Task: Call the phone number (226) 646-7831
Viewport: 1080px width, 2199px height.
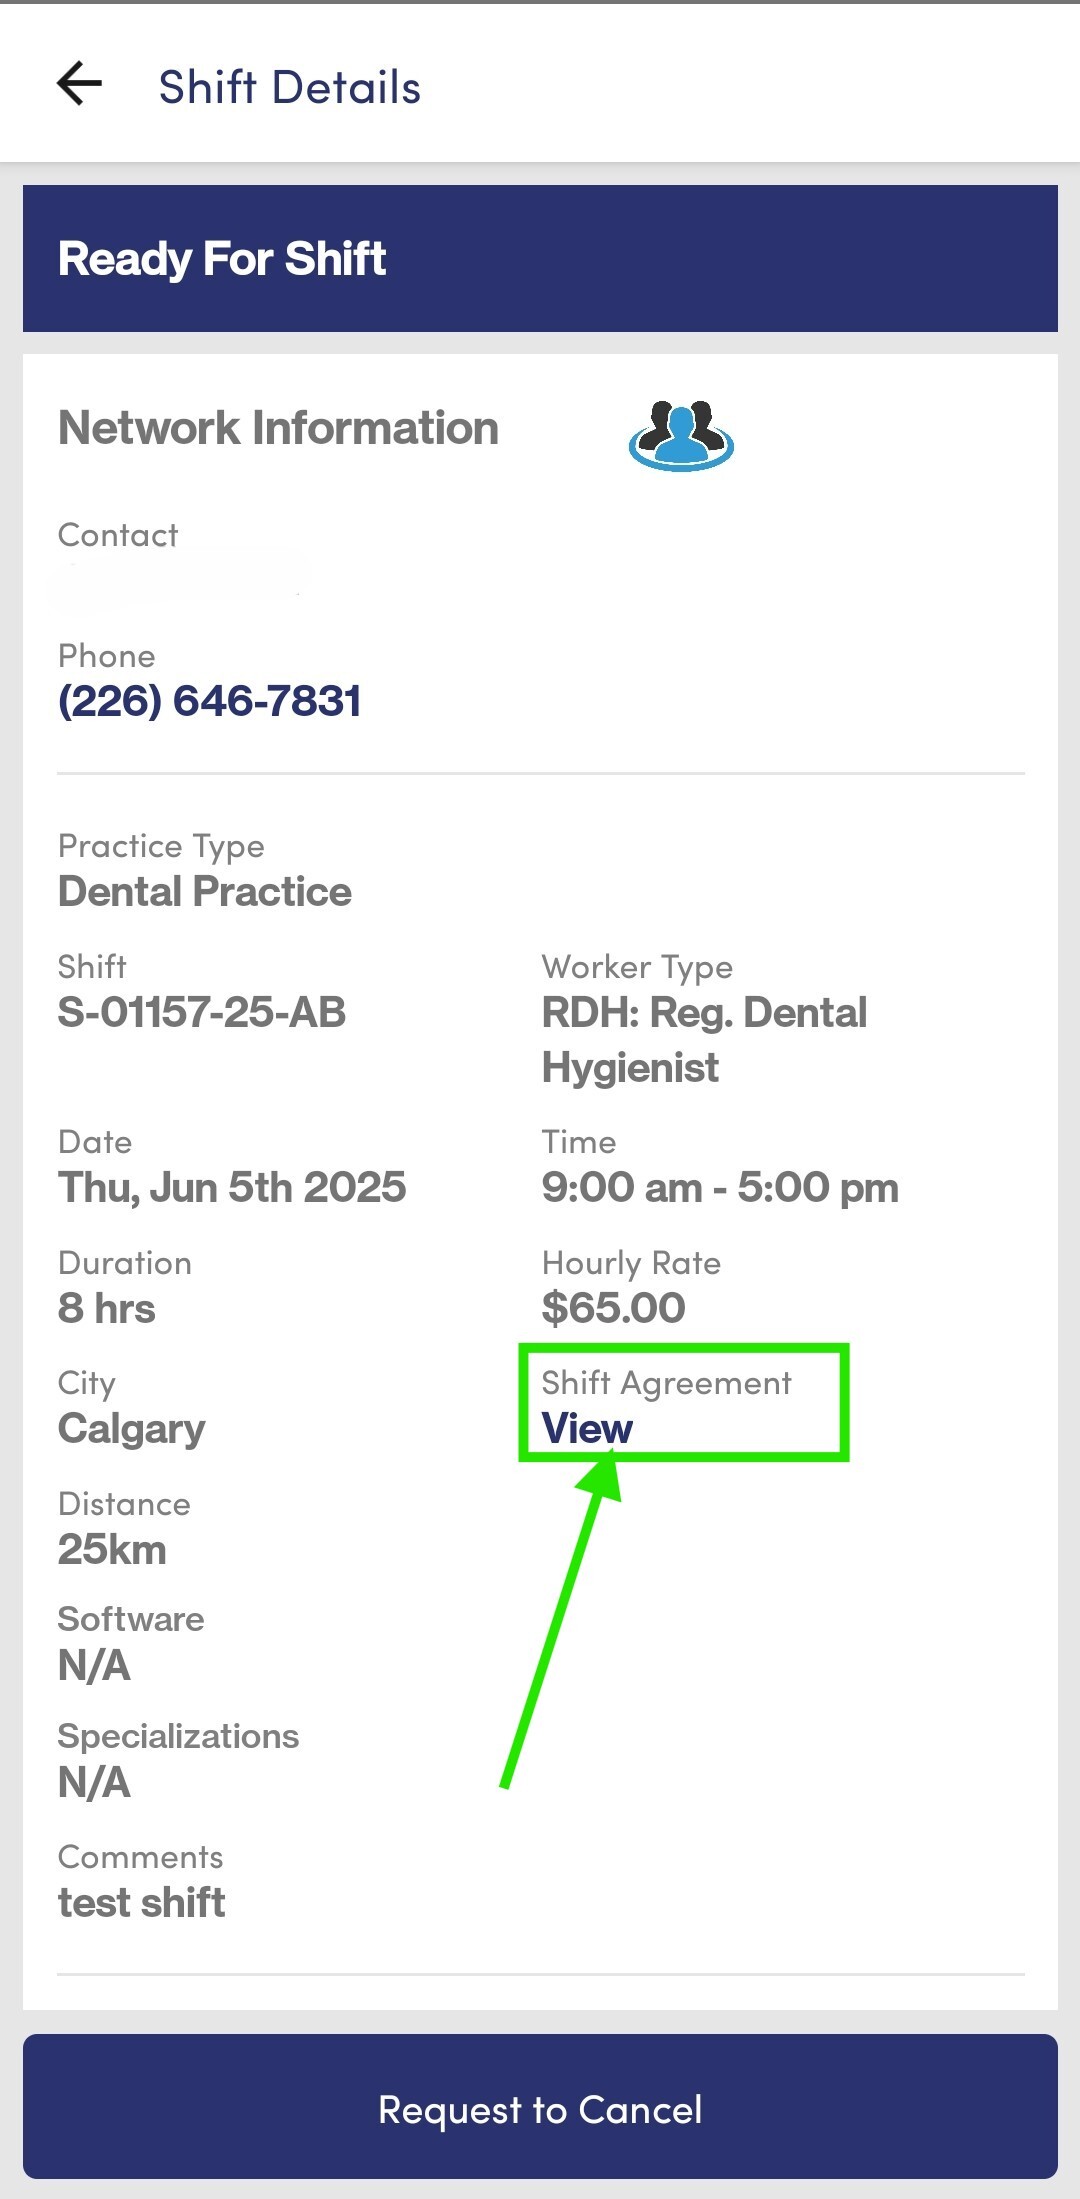Action: pyautogui.click(x=209, y=701)
